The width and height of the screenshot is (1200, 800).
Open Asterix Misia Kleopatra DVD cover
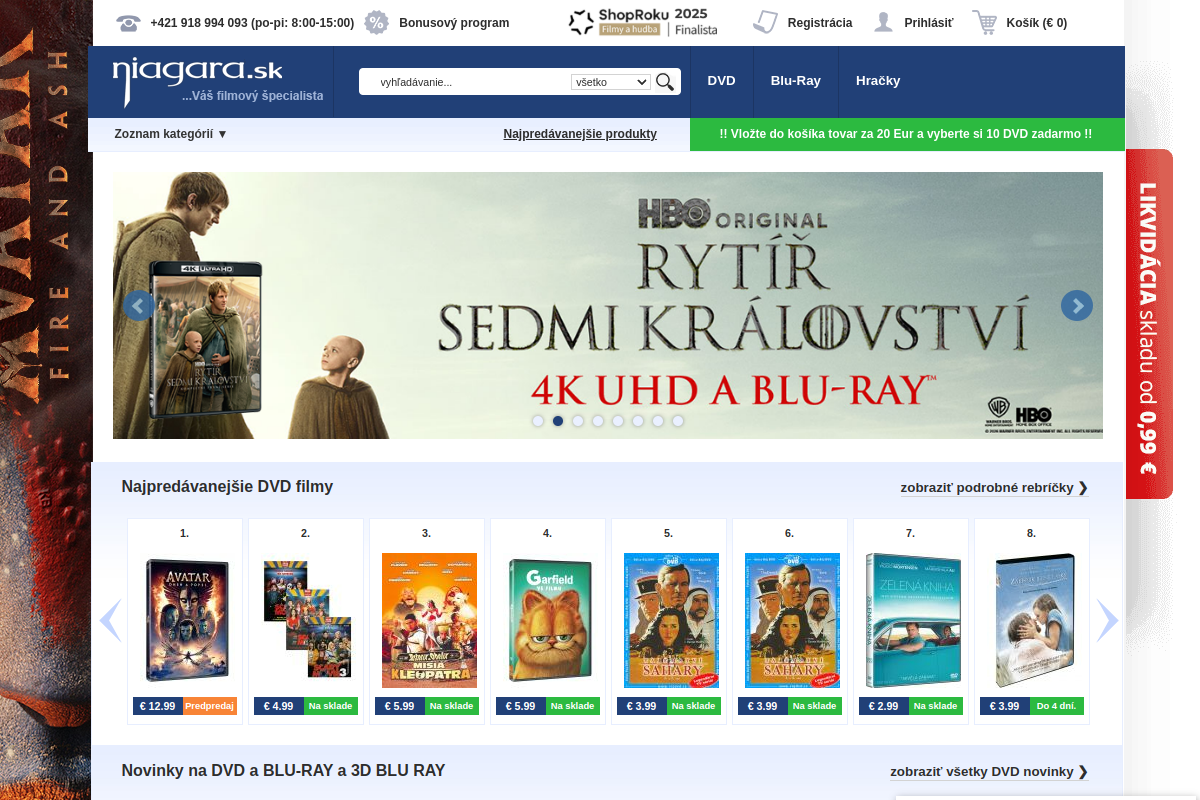(x=429, y=620)
